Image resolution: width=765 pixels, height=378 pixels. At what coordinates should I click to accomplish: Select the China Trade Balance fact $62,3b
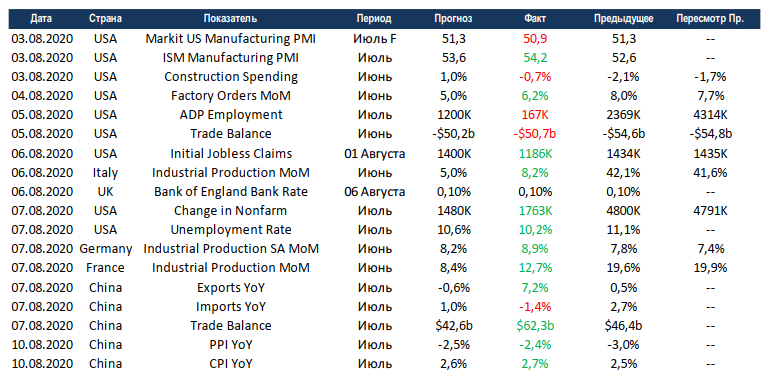pyautogui.click(x=535, y=326)
